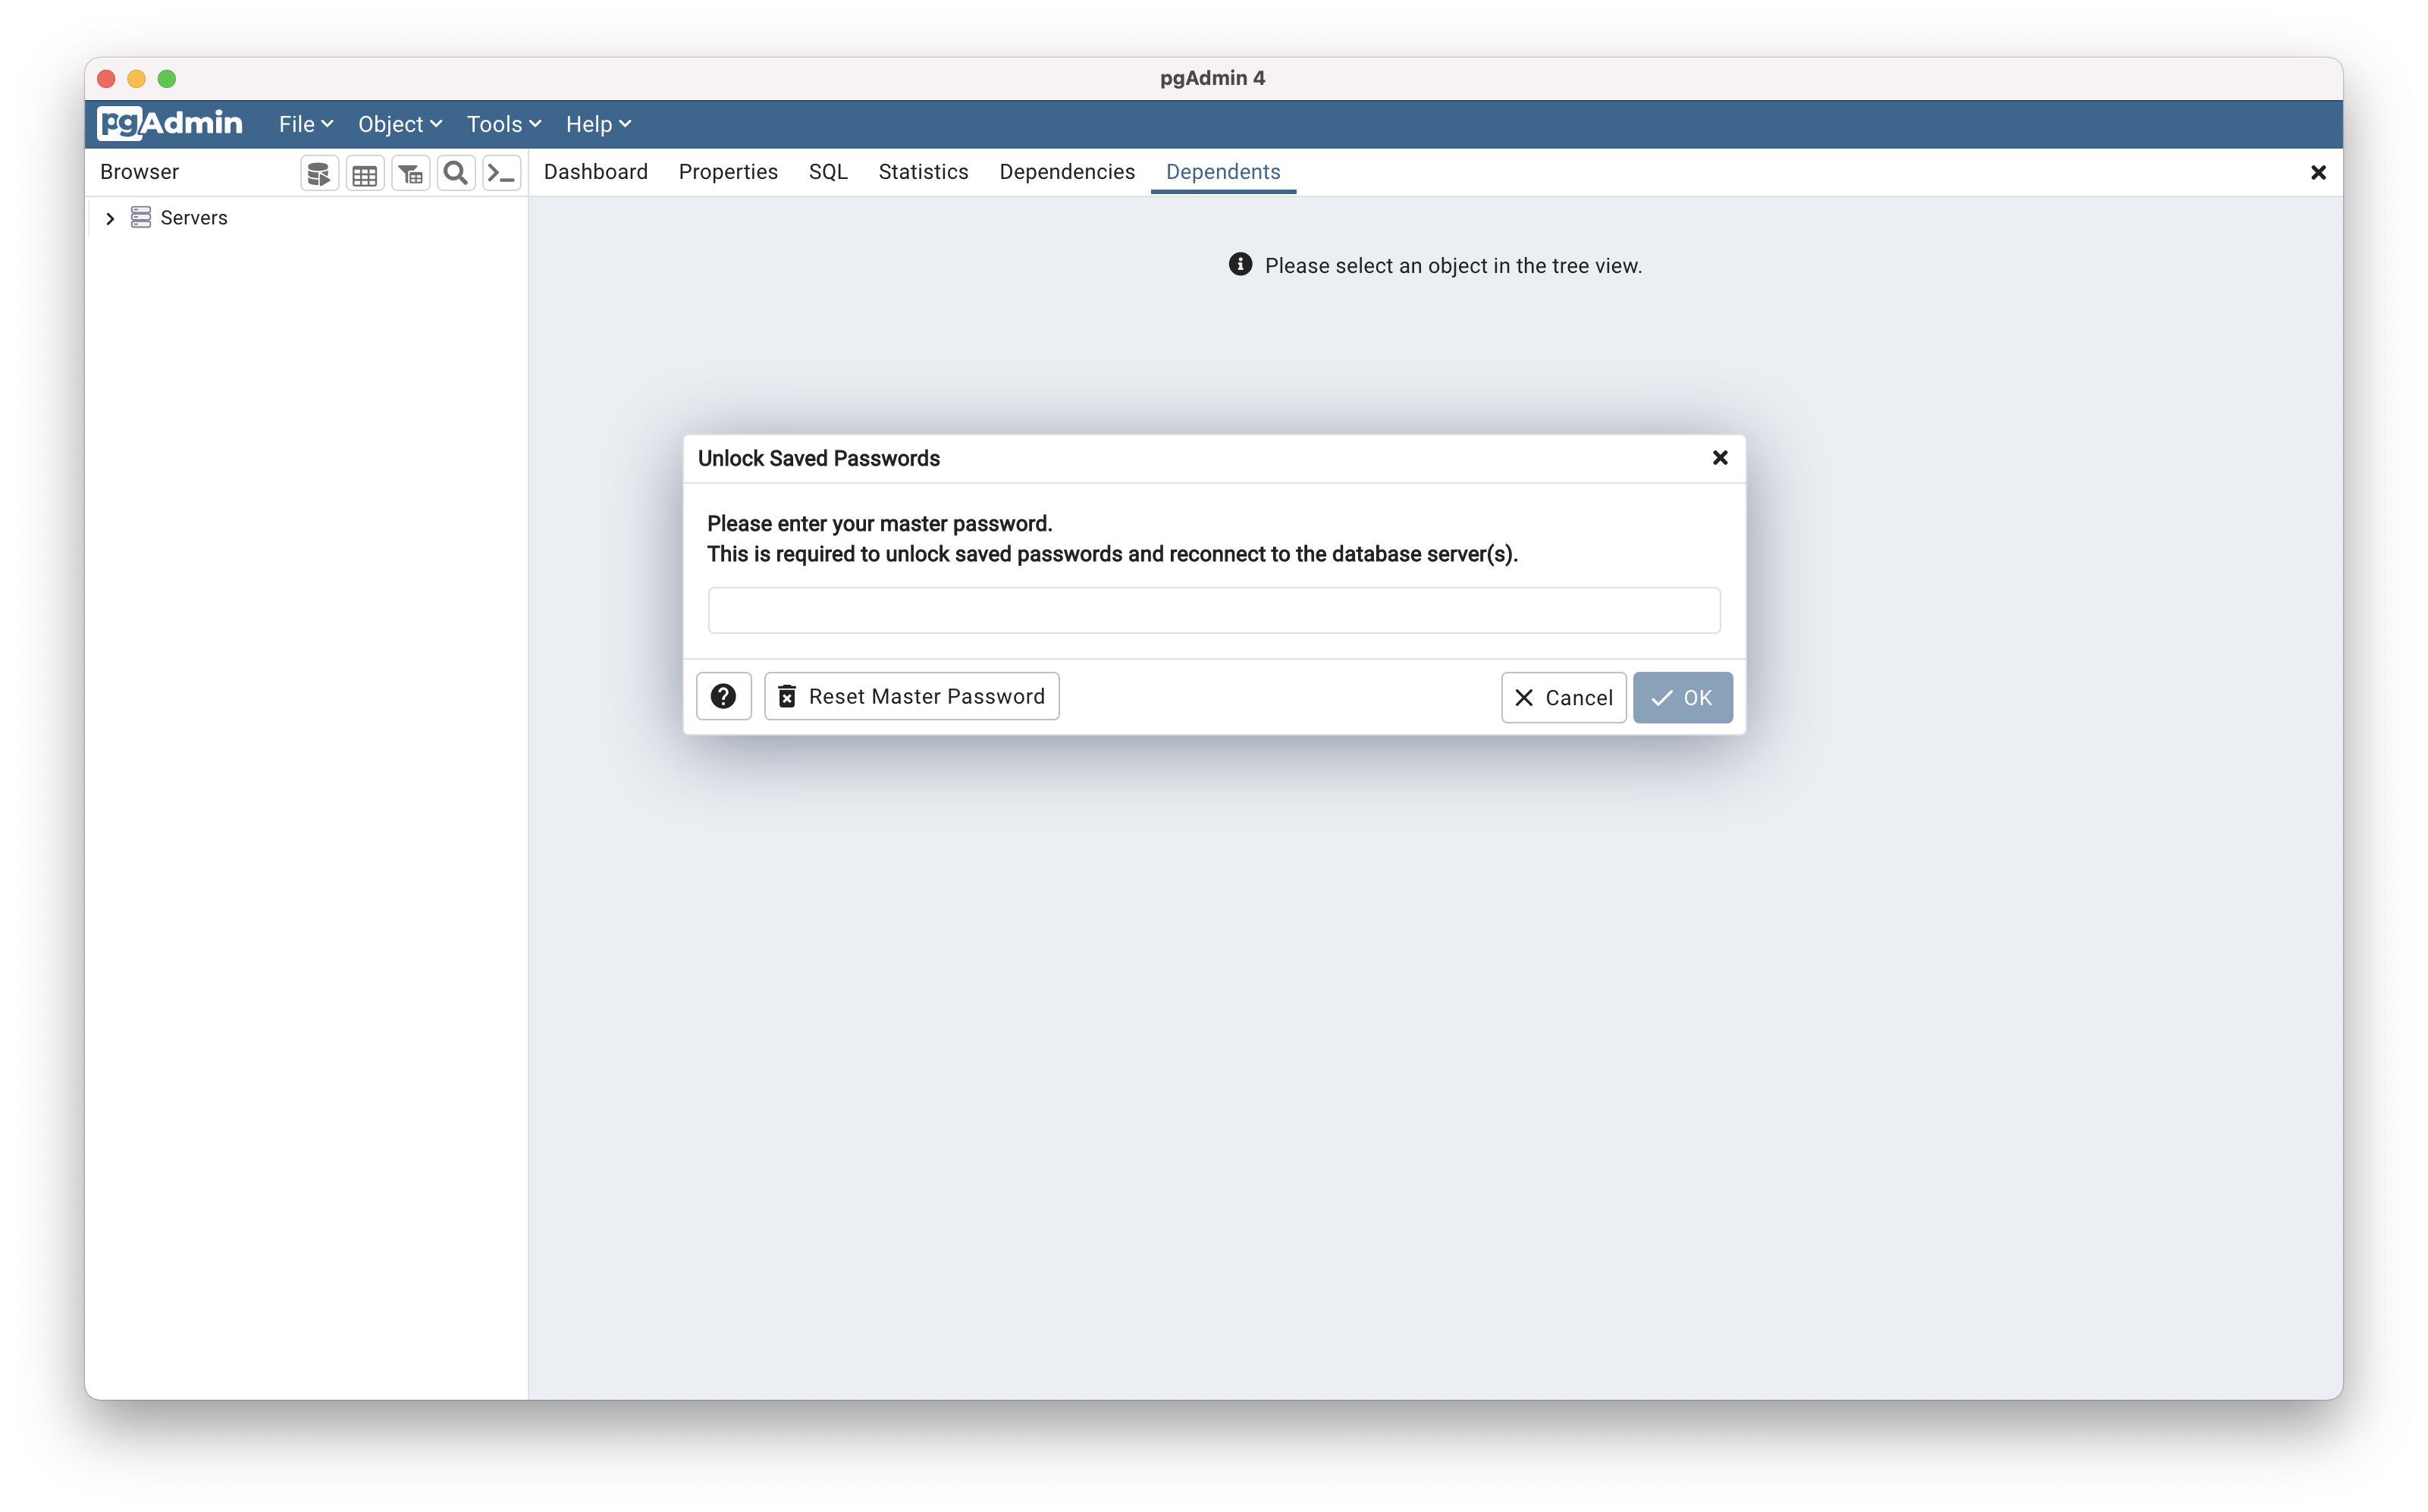Click the Search Objects magnifier icon

pos(456,173)
